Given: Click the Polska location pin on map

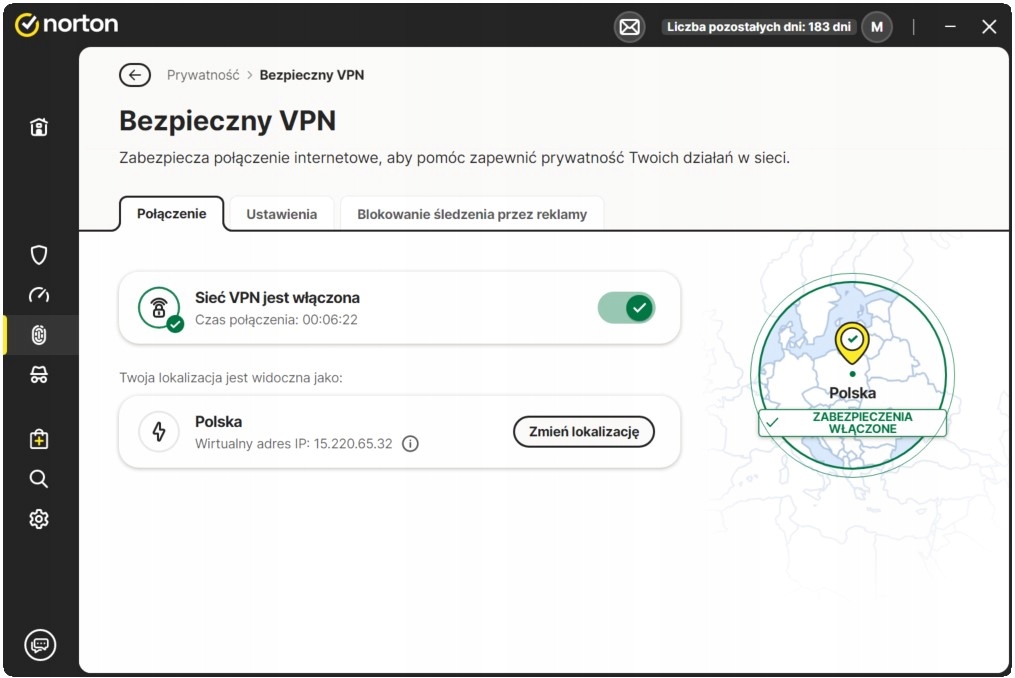Looking at the screenshot, I should [x=852, y=343].
